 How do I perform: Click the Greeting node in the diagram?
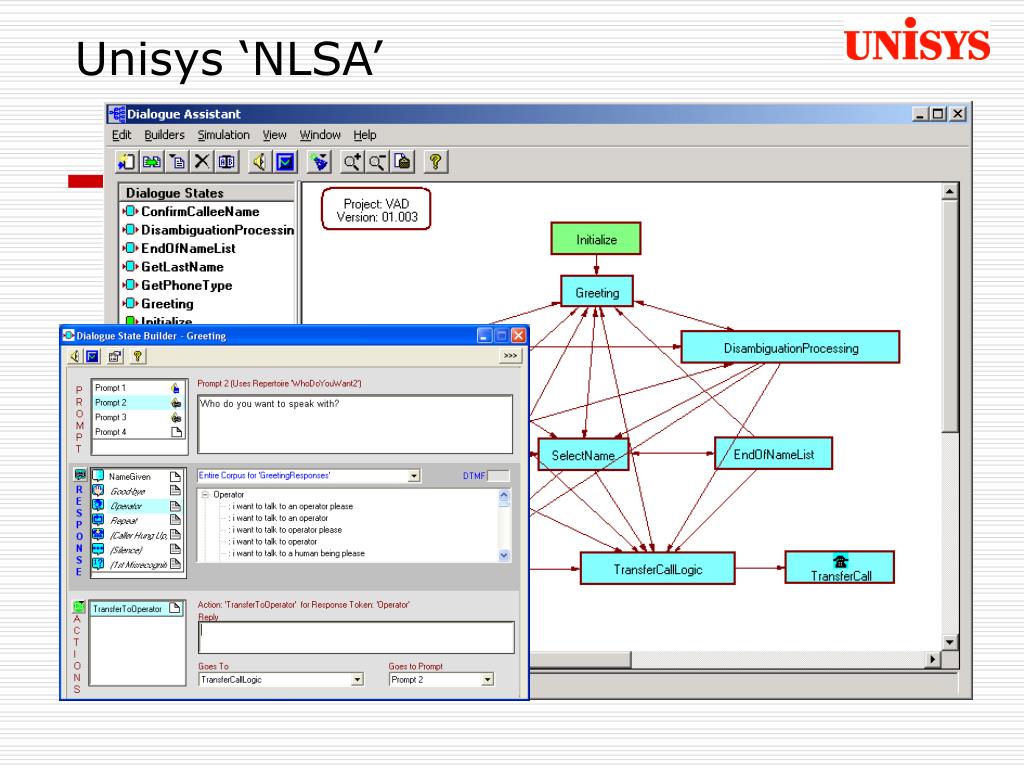(597, 292)
